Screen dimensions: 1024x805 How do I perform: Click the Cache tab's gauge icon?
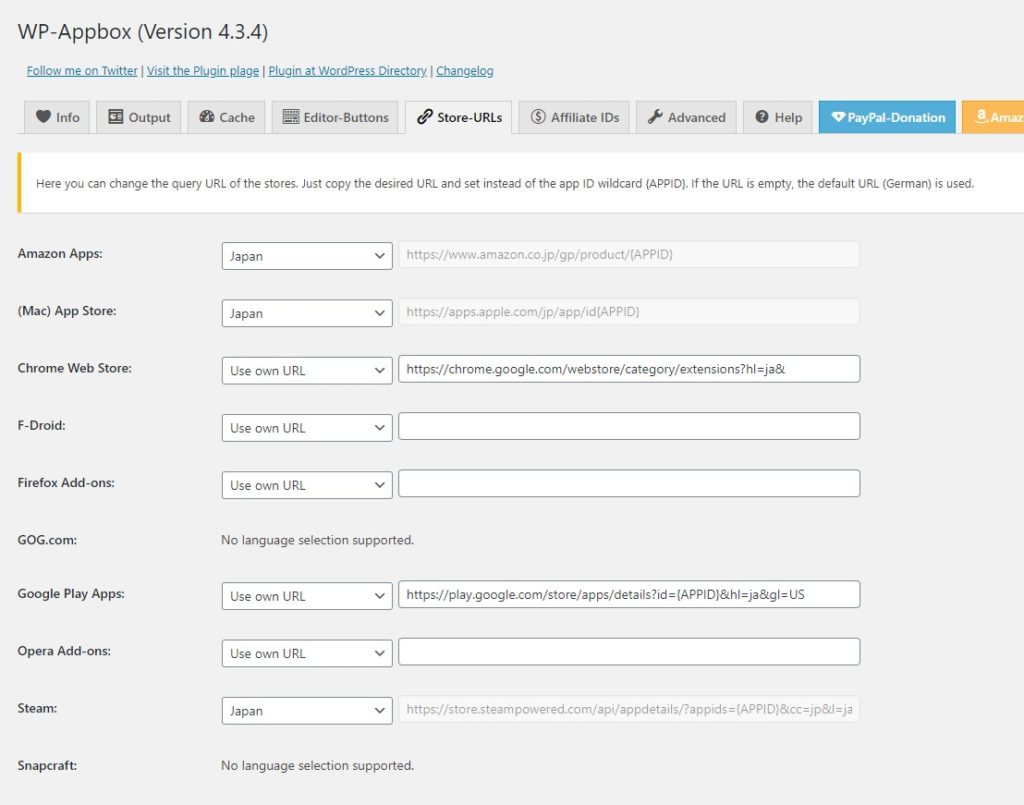pyautogui.click(x=207, y=117)
